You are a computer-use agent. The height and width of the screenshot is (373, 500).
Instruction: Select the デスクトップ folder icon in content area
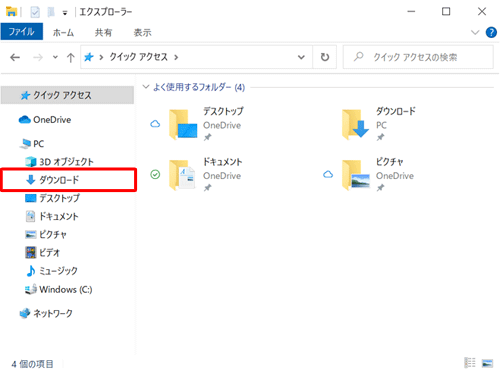[x=183, y=125]
